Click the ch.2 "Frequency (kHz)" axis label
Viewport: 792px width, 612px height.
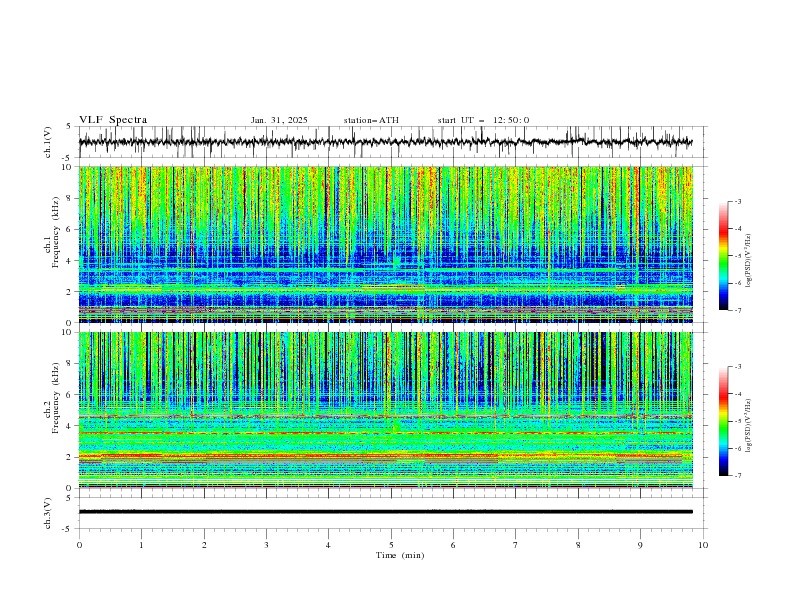point(55,398)
